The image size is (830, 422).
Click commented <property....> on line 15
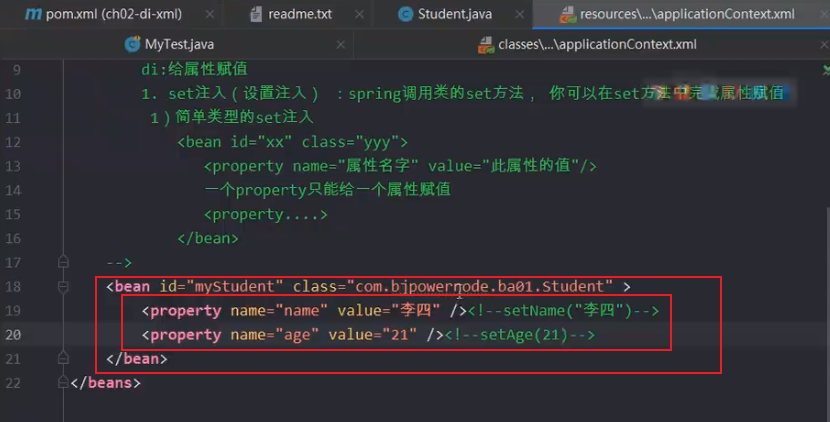(266, 214)
